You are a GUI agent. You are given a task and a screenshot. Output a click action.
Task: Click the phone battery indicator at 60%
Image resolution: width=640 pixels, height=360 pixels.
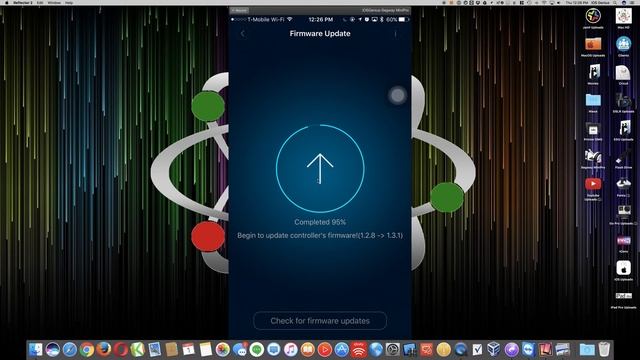tap(397, 19)
